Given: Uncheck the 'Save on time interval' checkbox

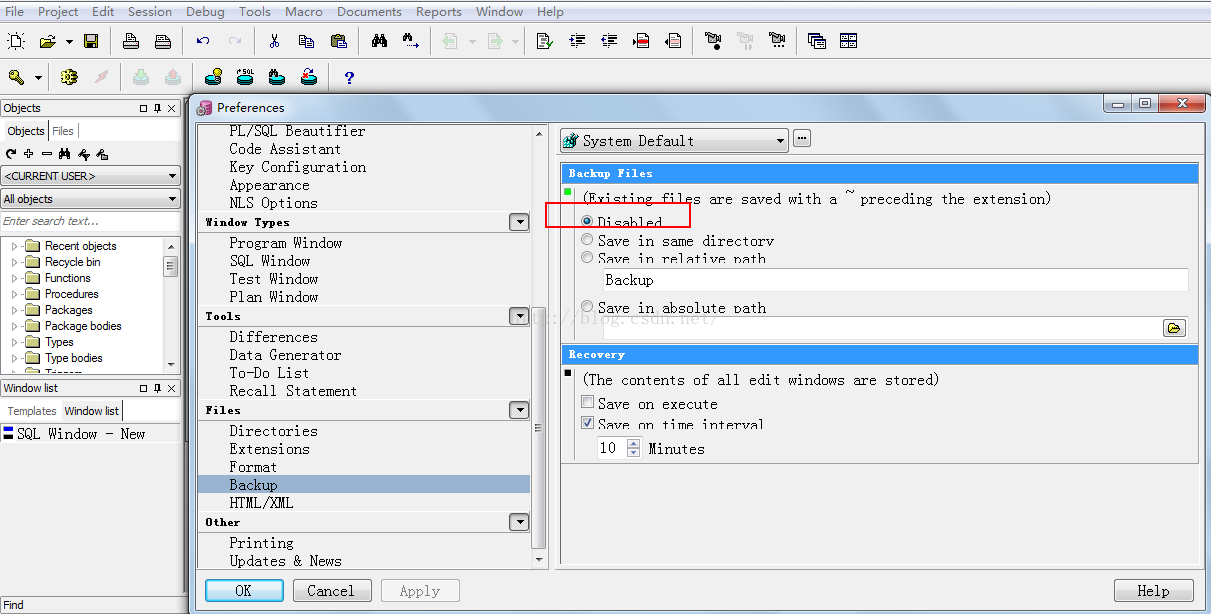Looking at the screenshot, I should point(588,424).
